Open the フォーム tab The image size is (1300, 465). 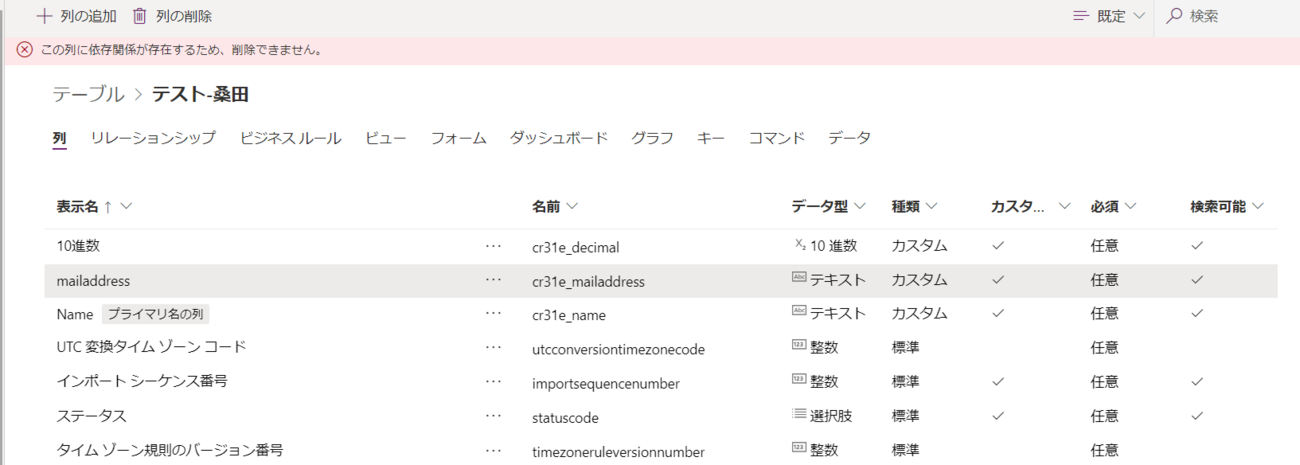point(458,138)
